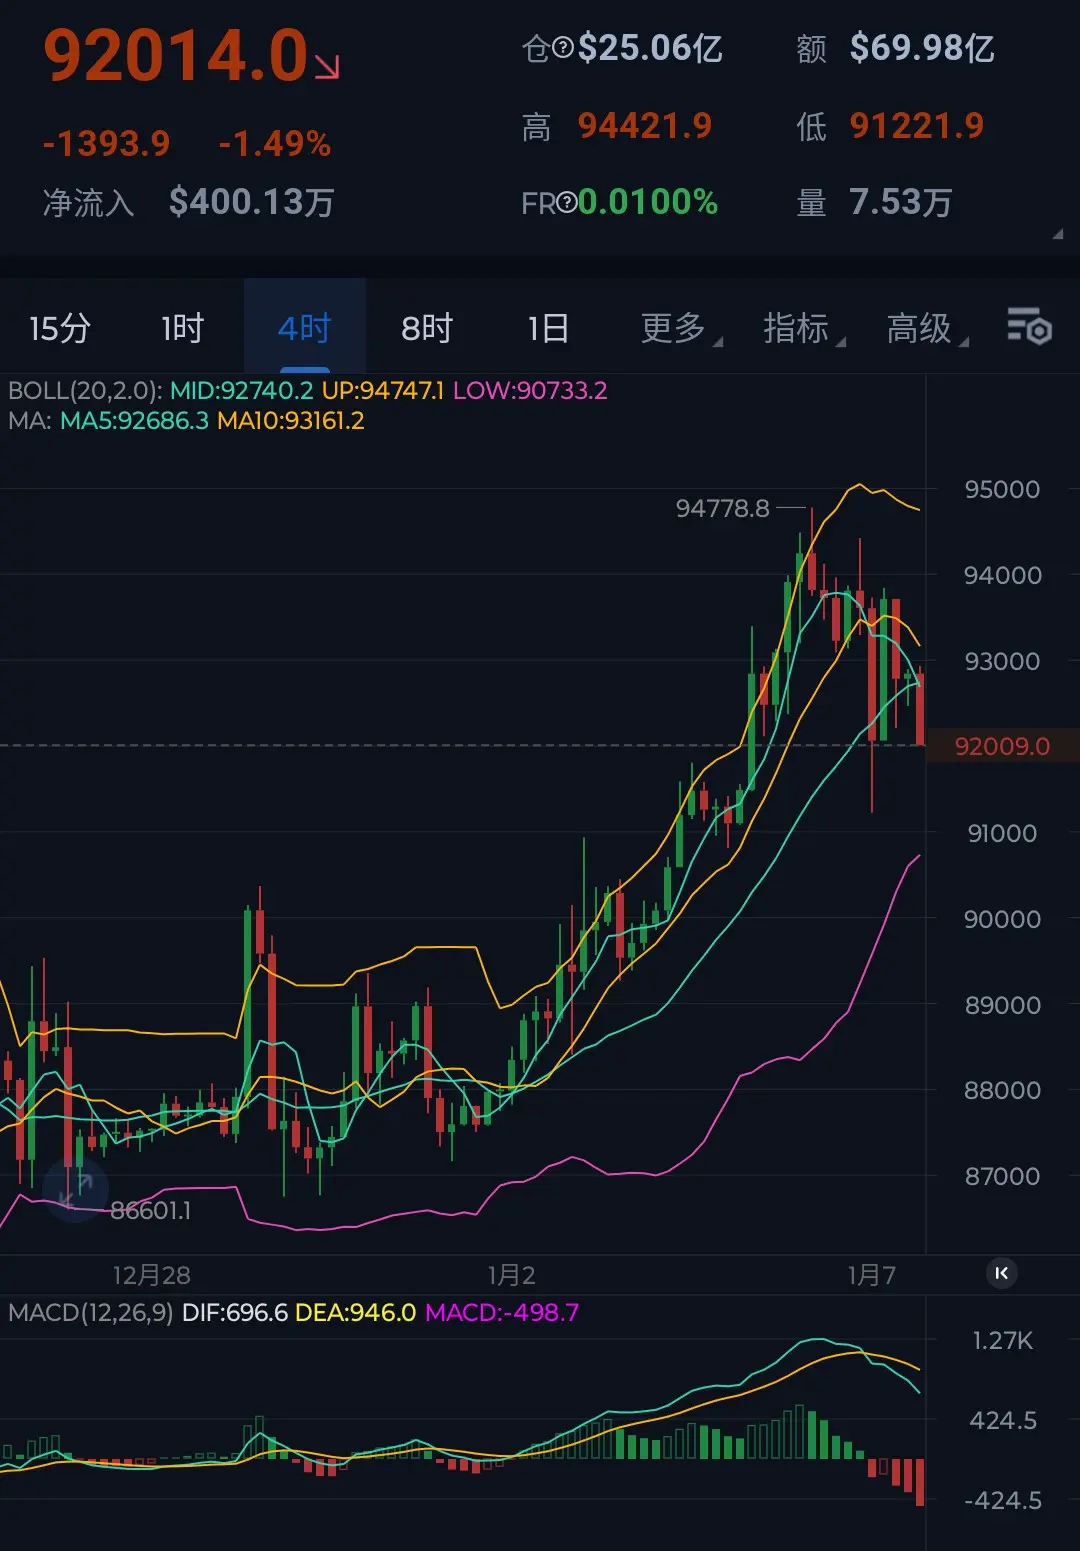Tap the volume 7.53万 value
Screen dimensions: 1080x1551
coord(901,203)
